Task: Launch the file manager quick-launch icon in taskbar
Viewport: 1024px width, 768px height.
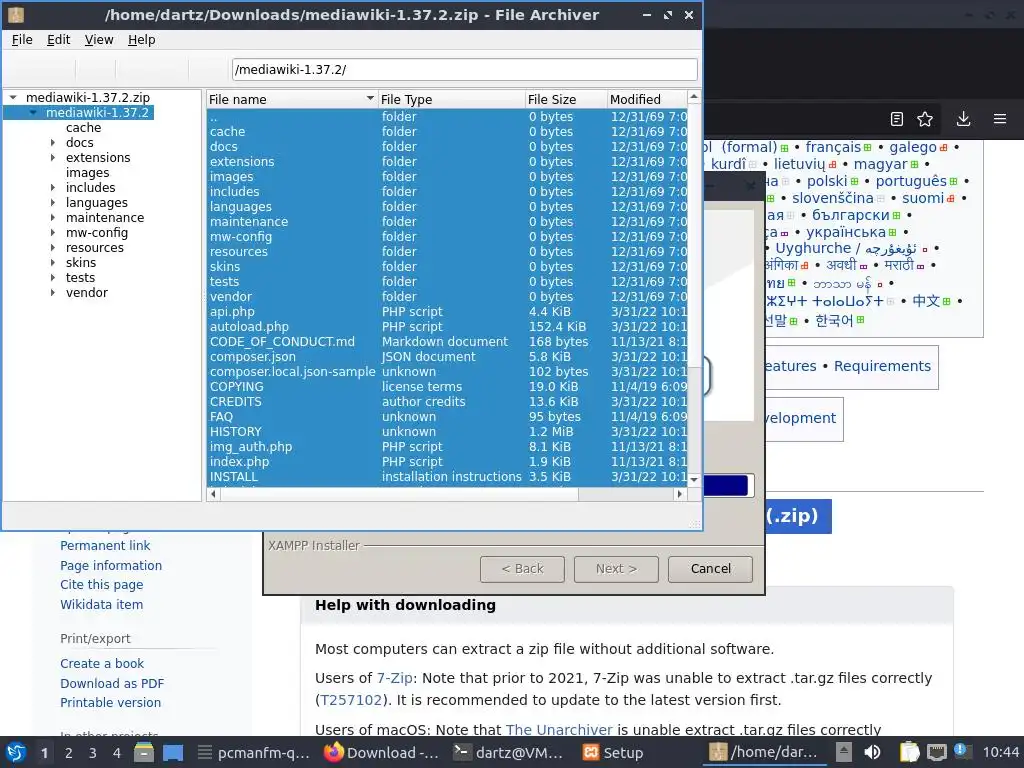Action: tap(144, 752)
